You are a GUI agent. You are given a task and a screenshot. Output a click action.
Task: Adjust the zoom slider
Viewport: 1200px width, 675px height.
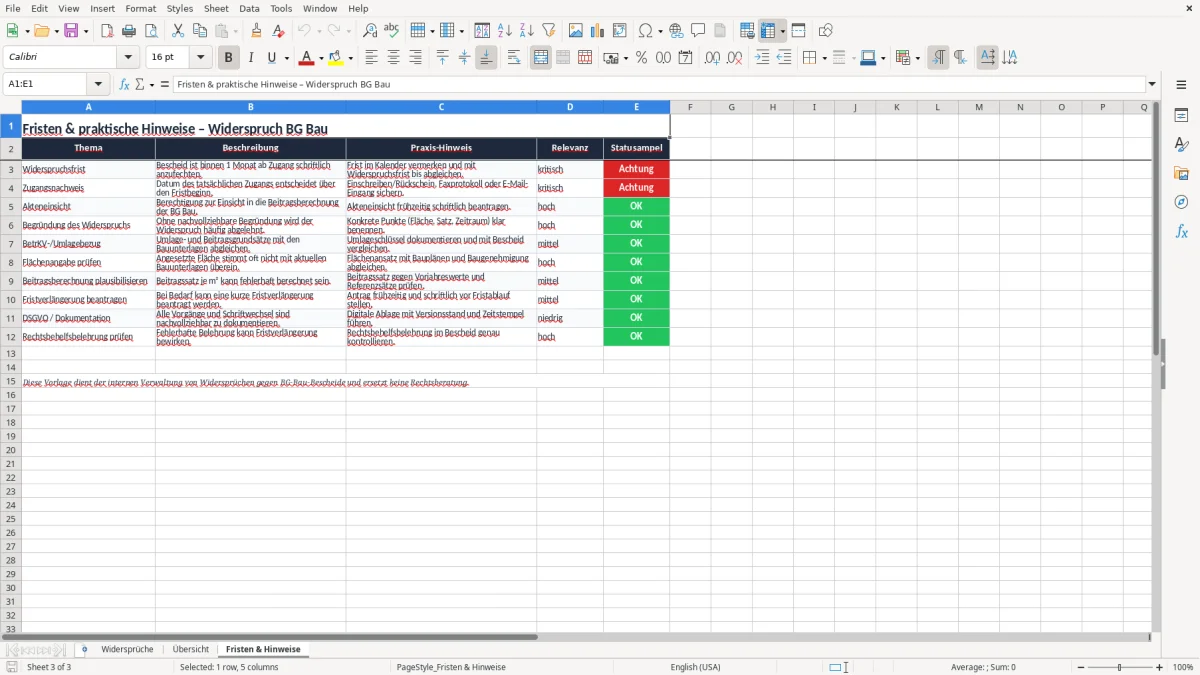pyautogui.click(x=1119, y=667)
